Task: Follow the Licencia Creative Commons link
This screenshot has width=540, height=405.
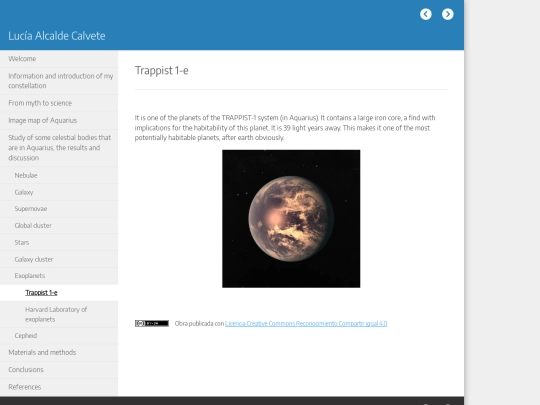Action: [306, 323]
